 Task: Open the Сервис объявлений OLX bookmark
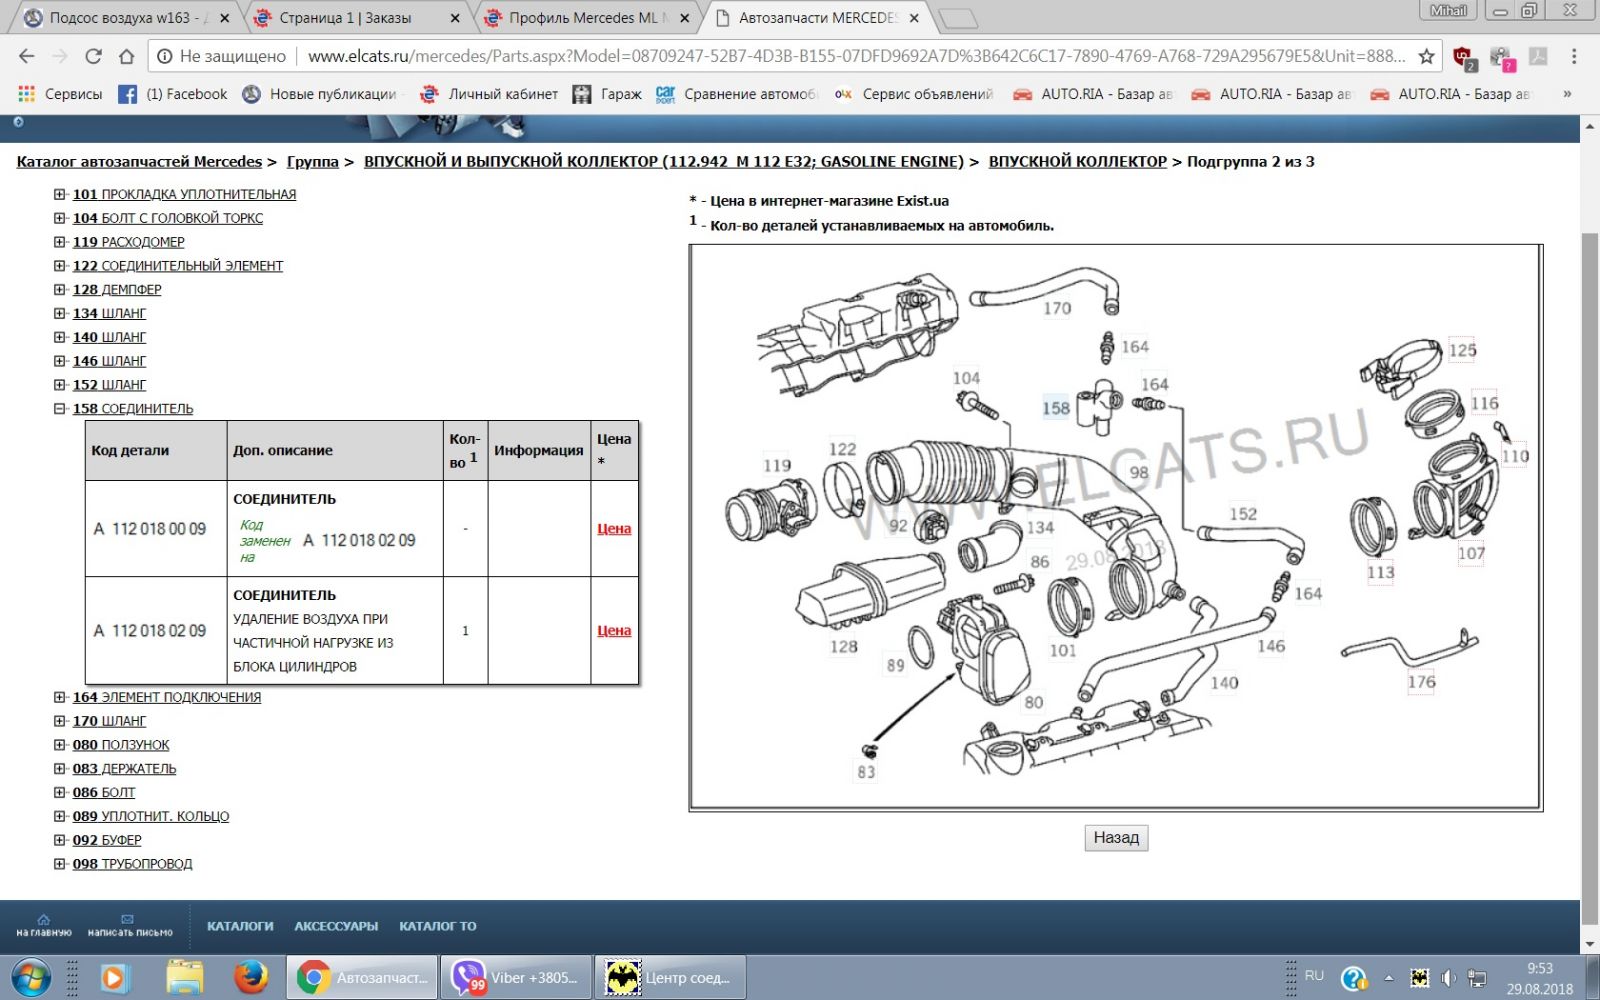(913, 94)
